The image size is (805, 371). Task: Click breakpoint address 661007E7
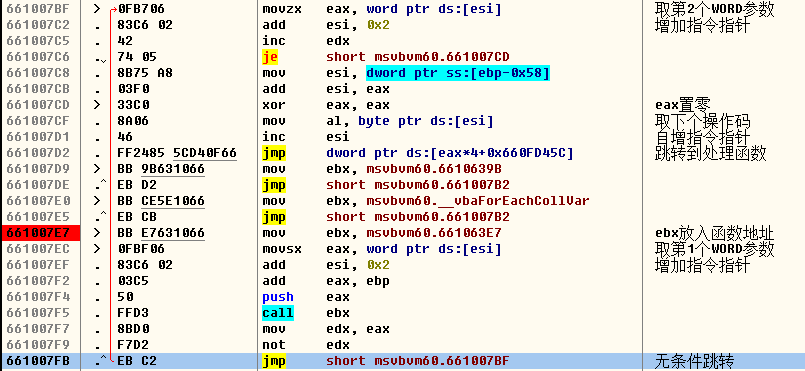coord(40,233)
